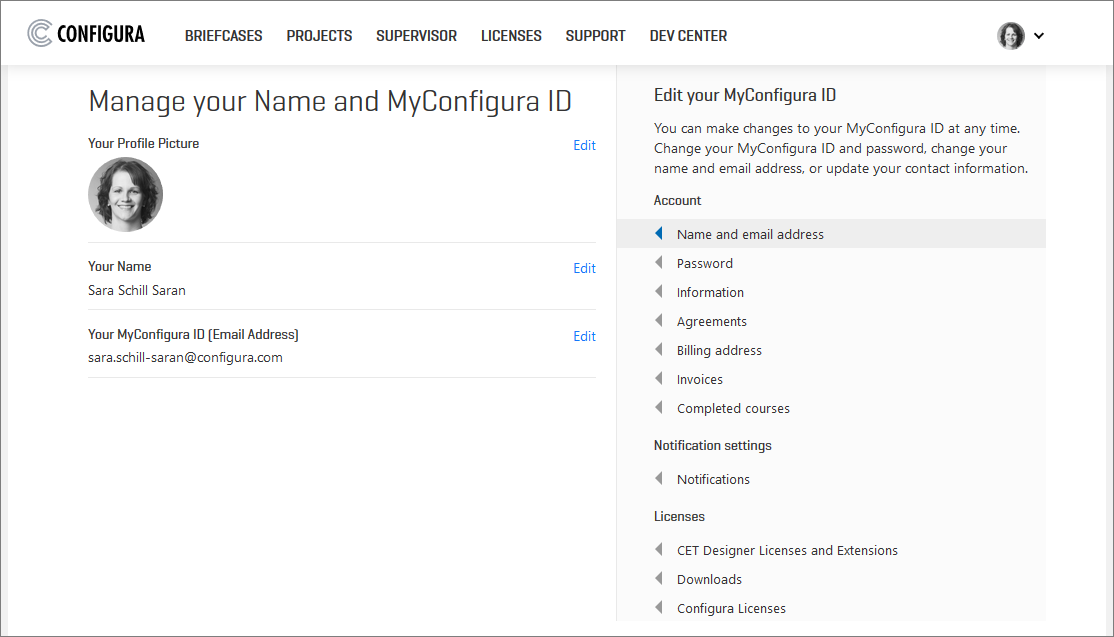1114x637 pixels.
Task: Click the Licenses section label in sidebar
Action: tap(679, 516)
